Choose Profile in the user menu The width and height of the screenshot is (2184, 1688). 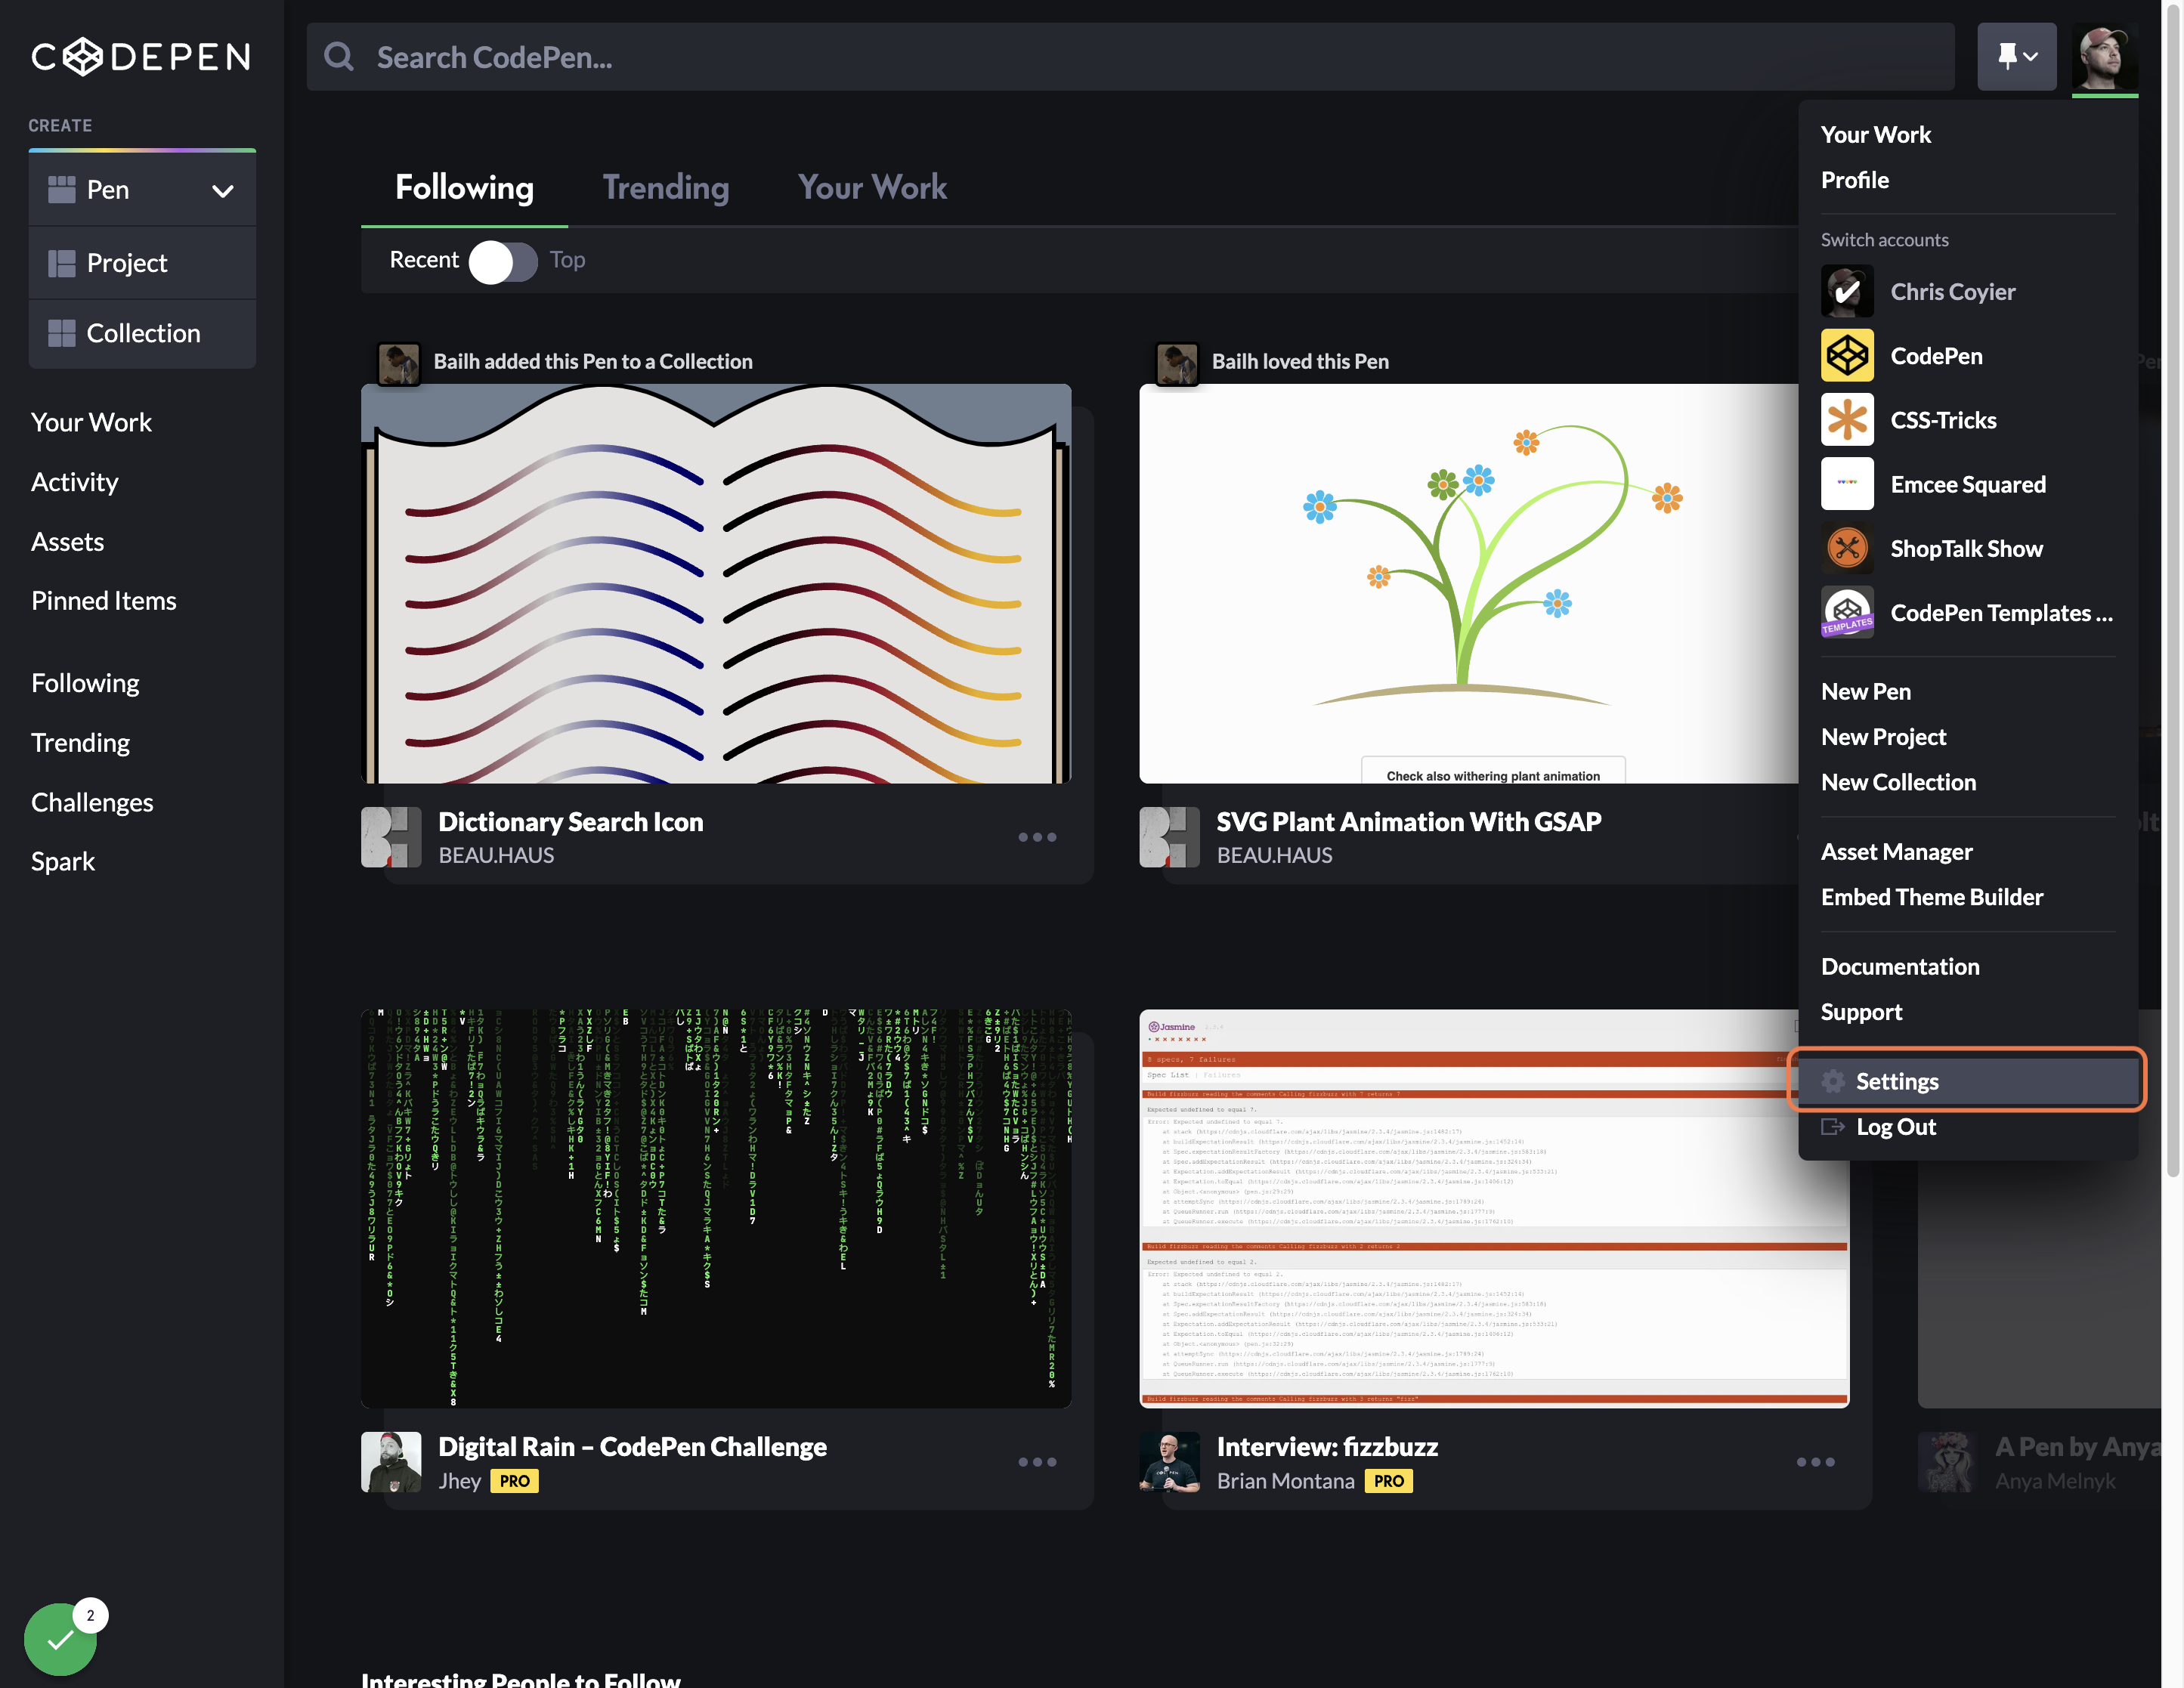pyautogui.click(x=1854, y=180)
